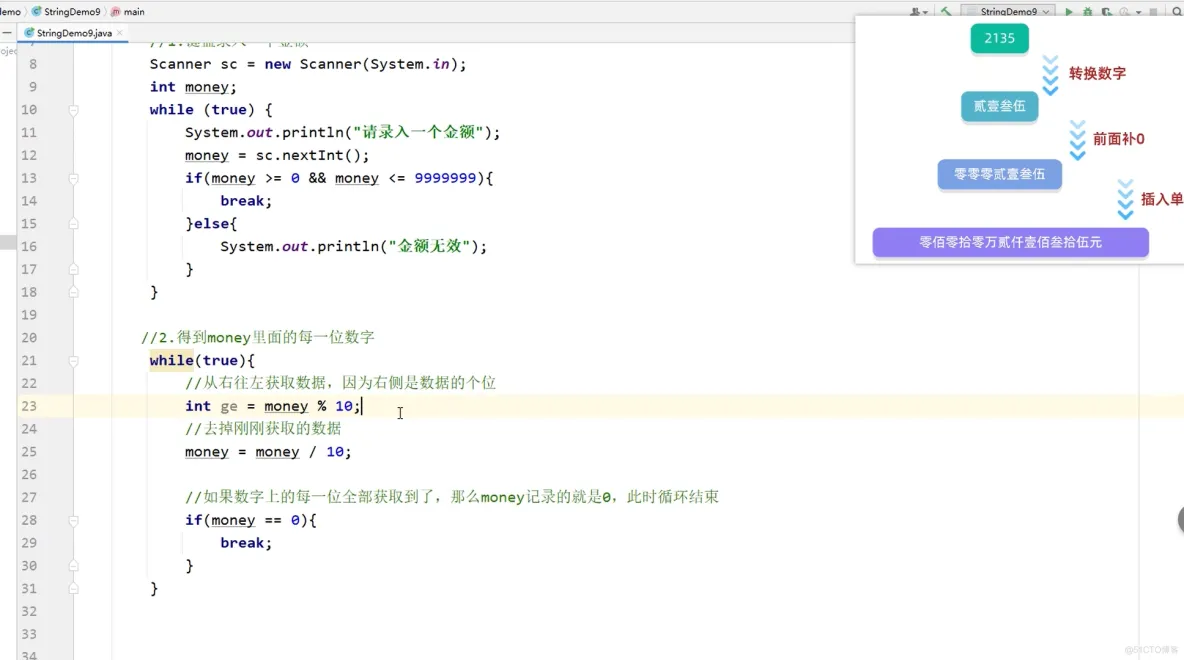Image resolution: width=1184 pixels, height=660 pixels.
Task: Click the blue 零零零贰壹叁伍 box
Action: [x=999, y=174]
